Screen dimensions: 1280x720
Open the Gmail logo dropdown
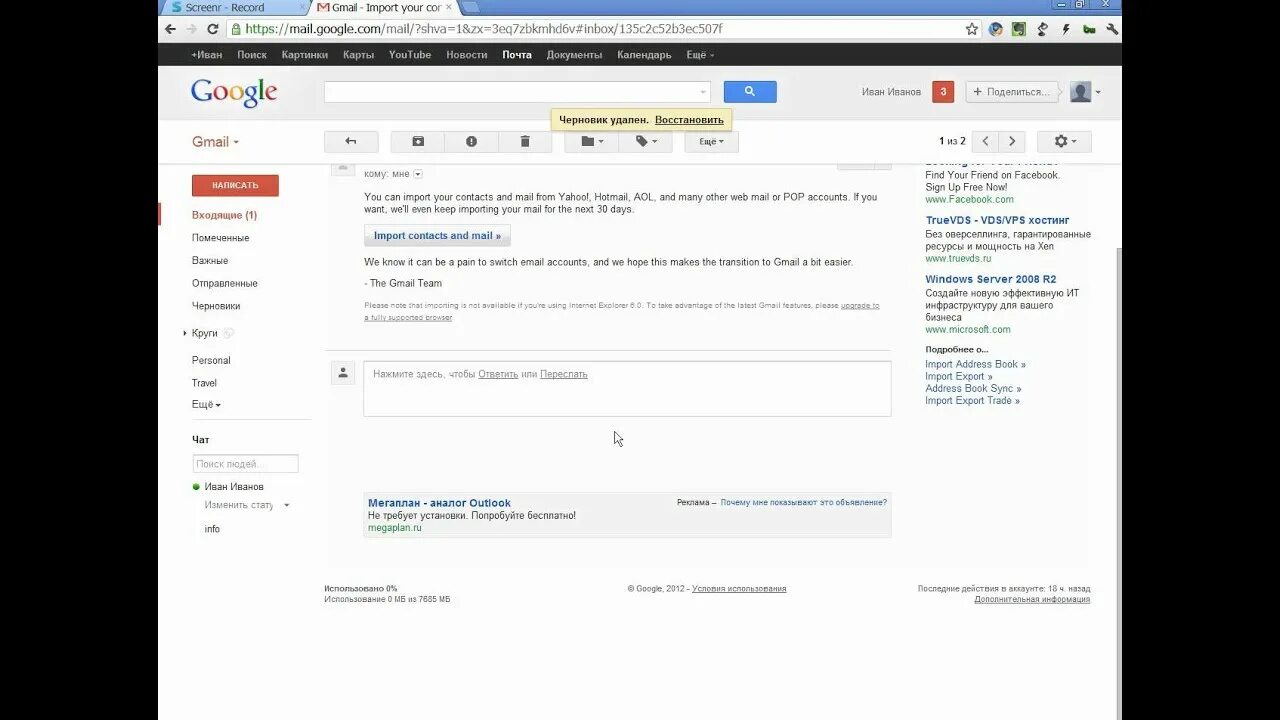pos(213,141)
